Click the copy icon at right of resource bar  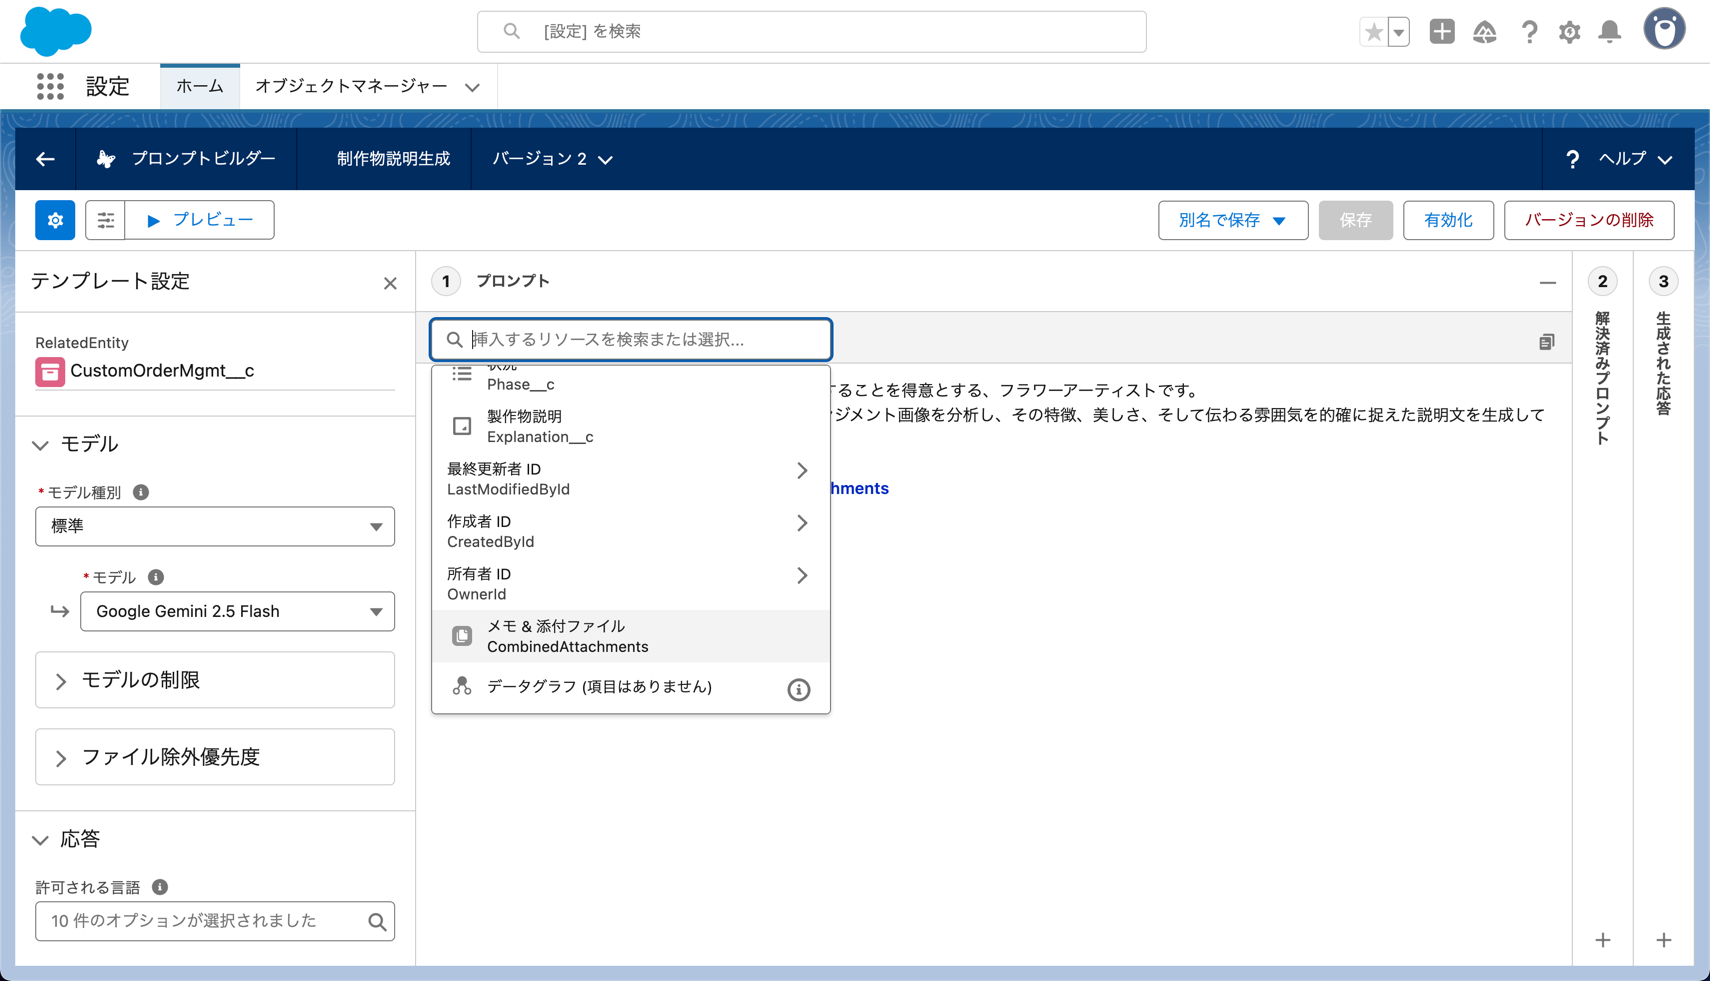tap(1546, 342)
